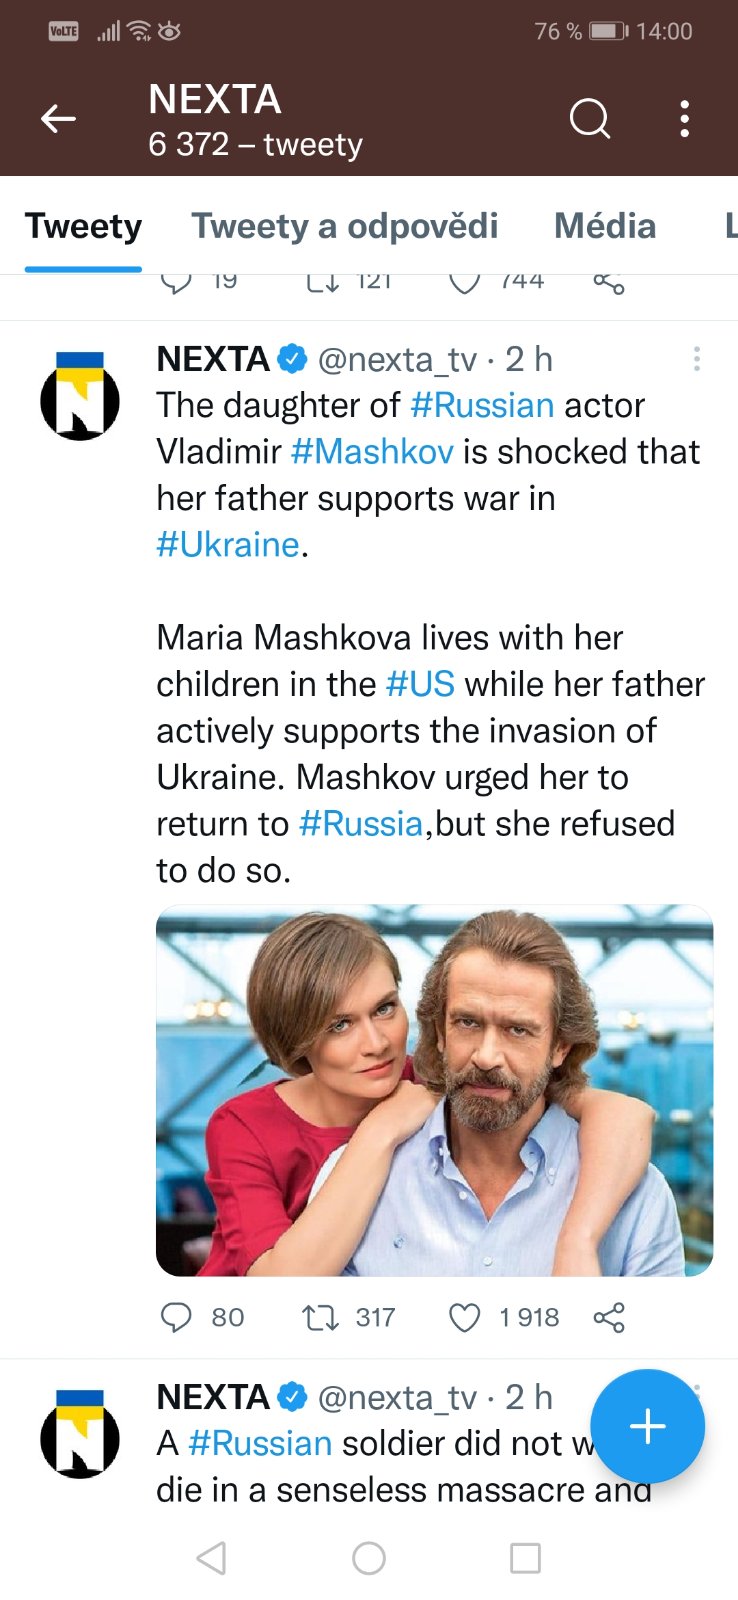Compose a new tweet with the plus button
The height and width of the screenshot is (1600, 738).
pyautogui.click(x=647, y=1426)
